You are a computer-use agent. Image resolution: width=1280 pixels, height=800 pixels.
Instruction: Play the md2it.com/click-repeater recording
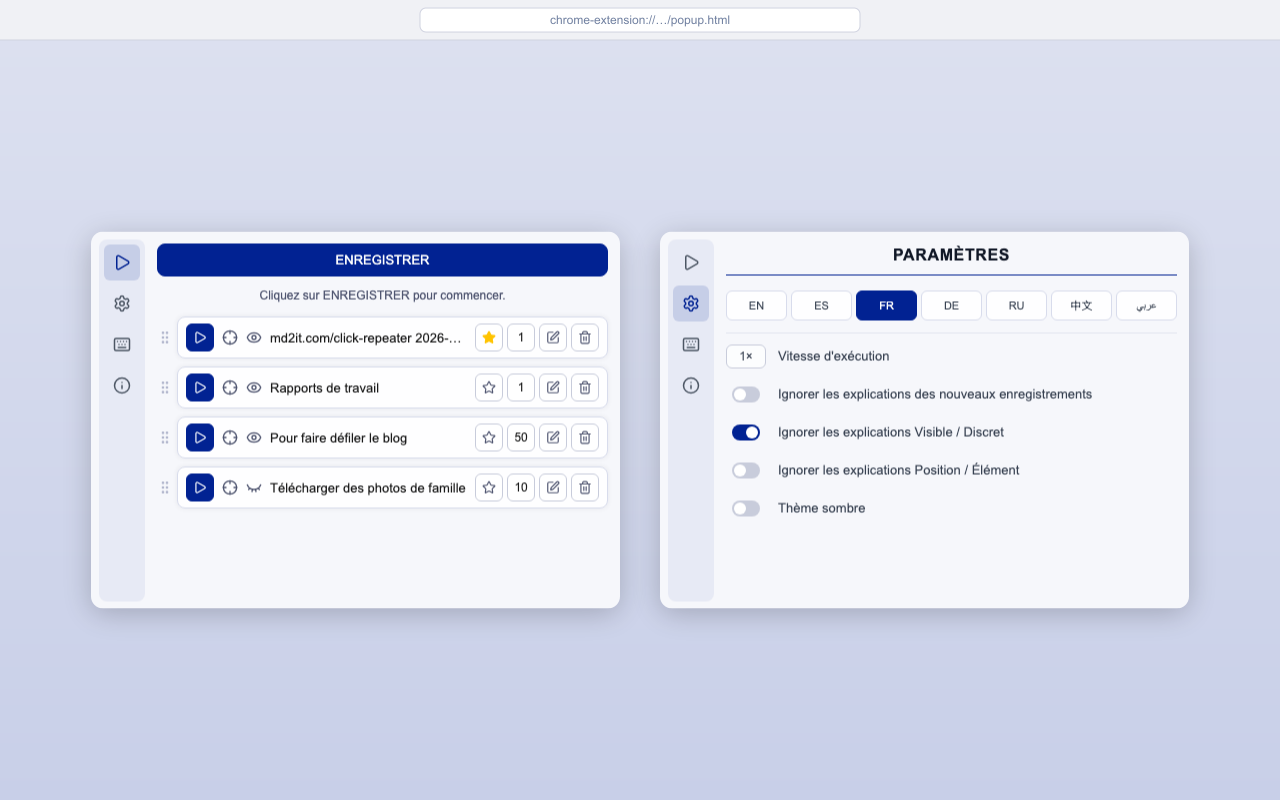click(x=200, y=338)
